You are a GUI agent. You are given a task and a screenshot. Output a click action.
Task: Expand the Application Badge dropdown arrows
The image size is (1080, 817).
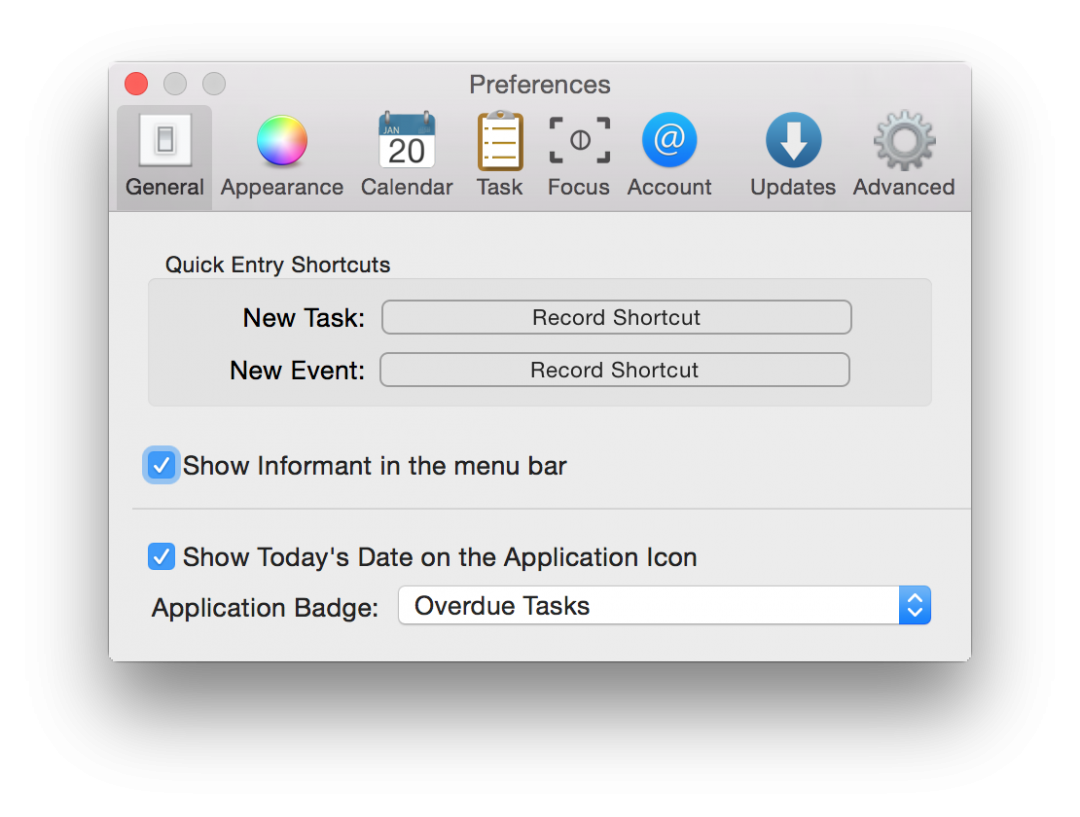point(914,606)
